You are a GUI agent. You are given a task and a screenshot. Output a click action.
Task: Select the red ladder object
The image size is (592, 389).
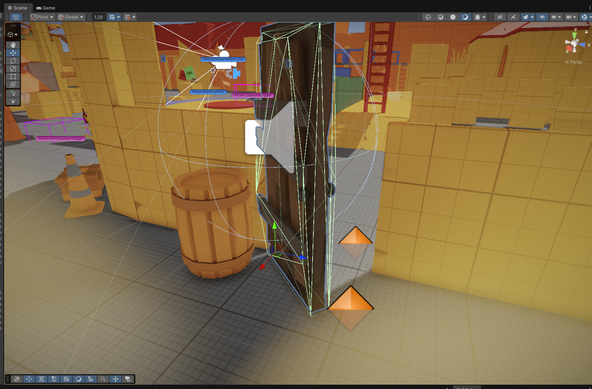coord(379,66)
